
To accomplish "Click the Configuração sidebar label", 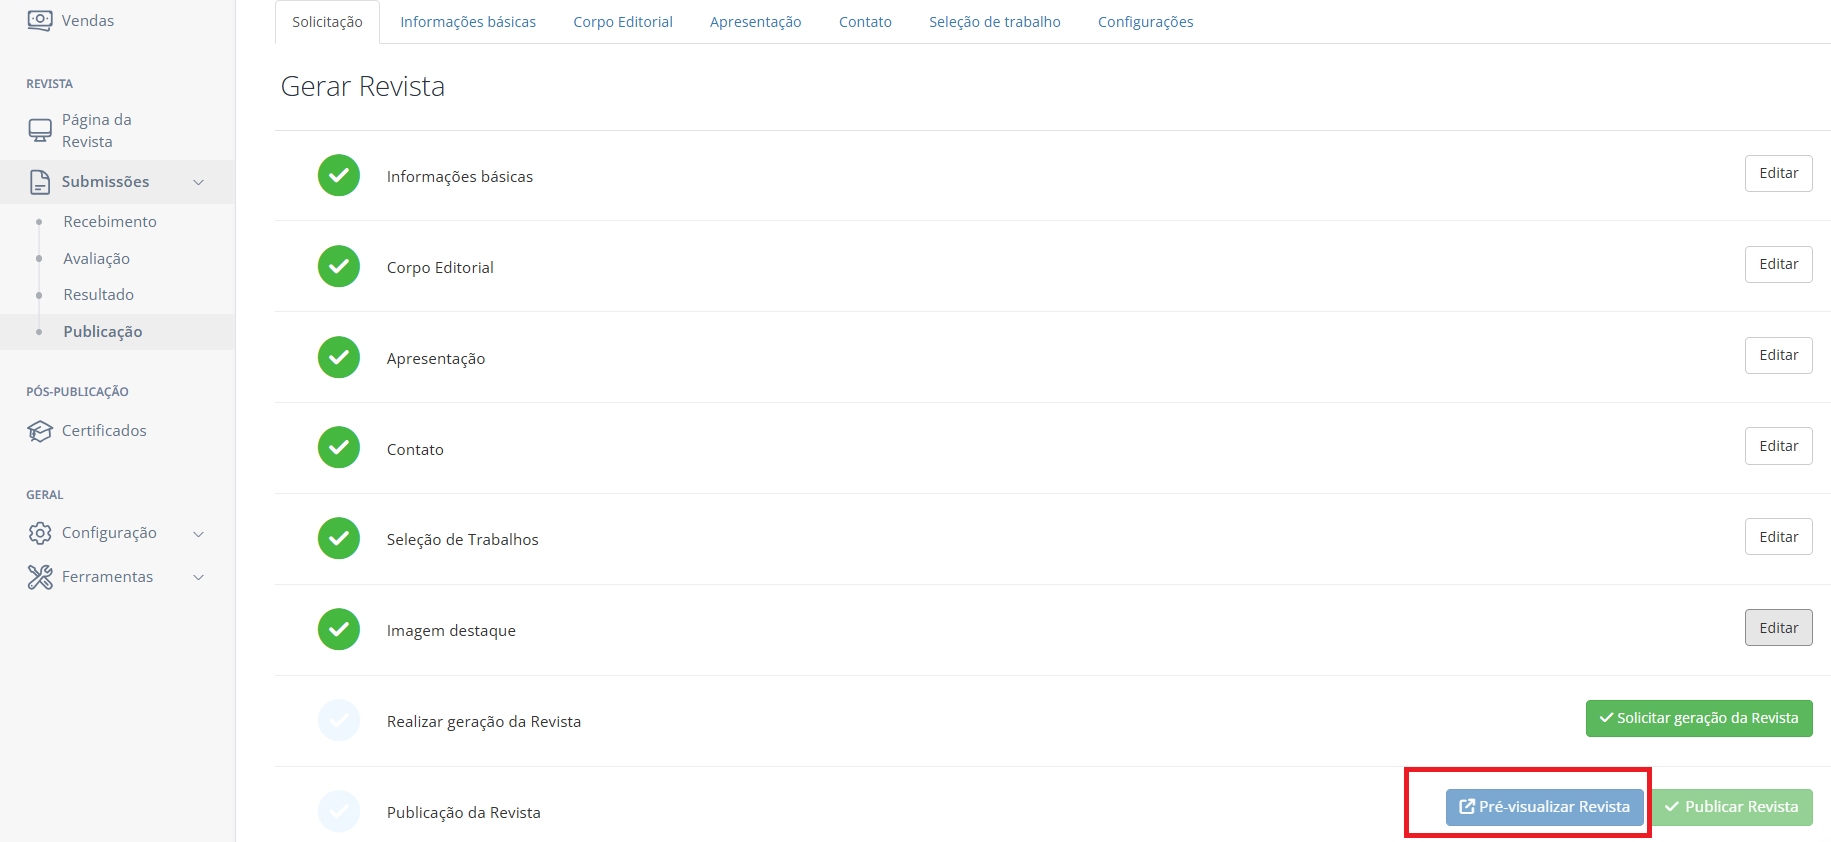I will tap(109, 533).
